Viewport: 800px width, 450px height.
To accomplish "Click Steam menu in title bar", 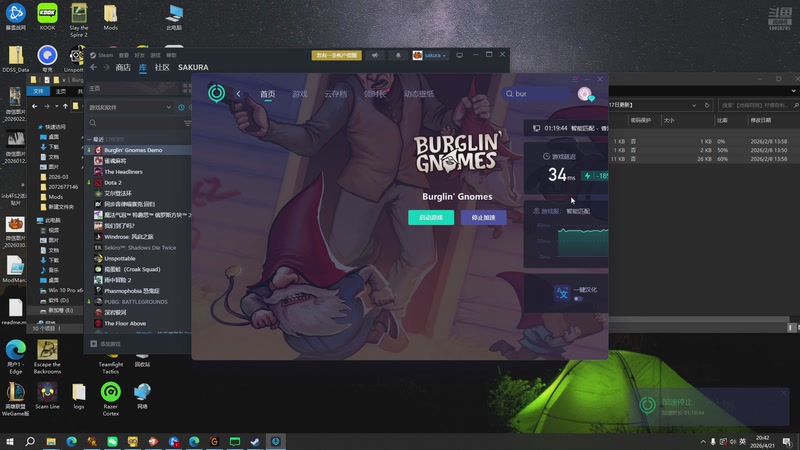I will click(x=102, y=55).
